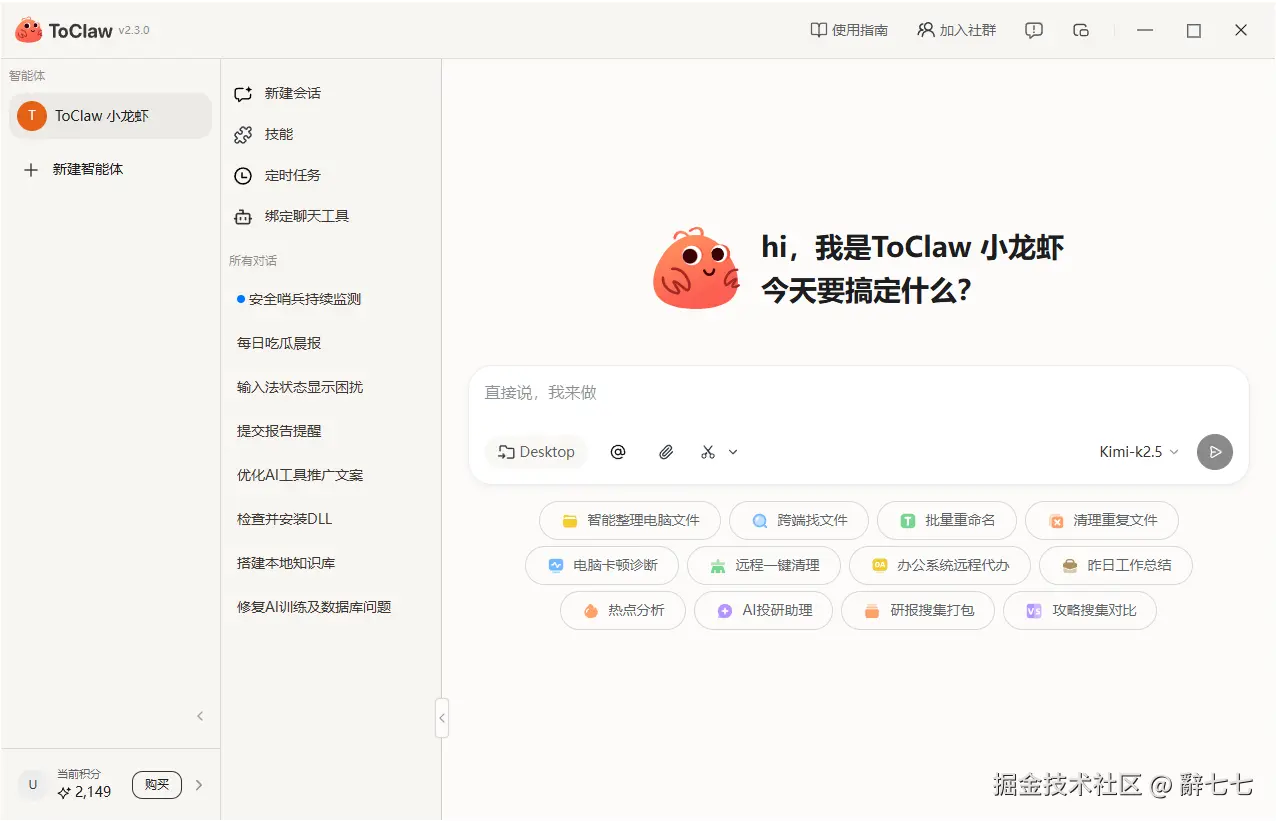Open the Kimi-k2.5 model dropdown

[x=1139, y=452]
